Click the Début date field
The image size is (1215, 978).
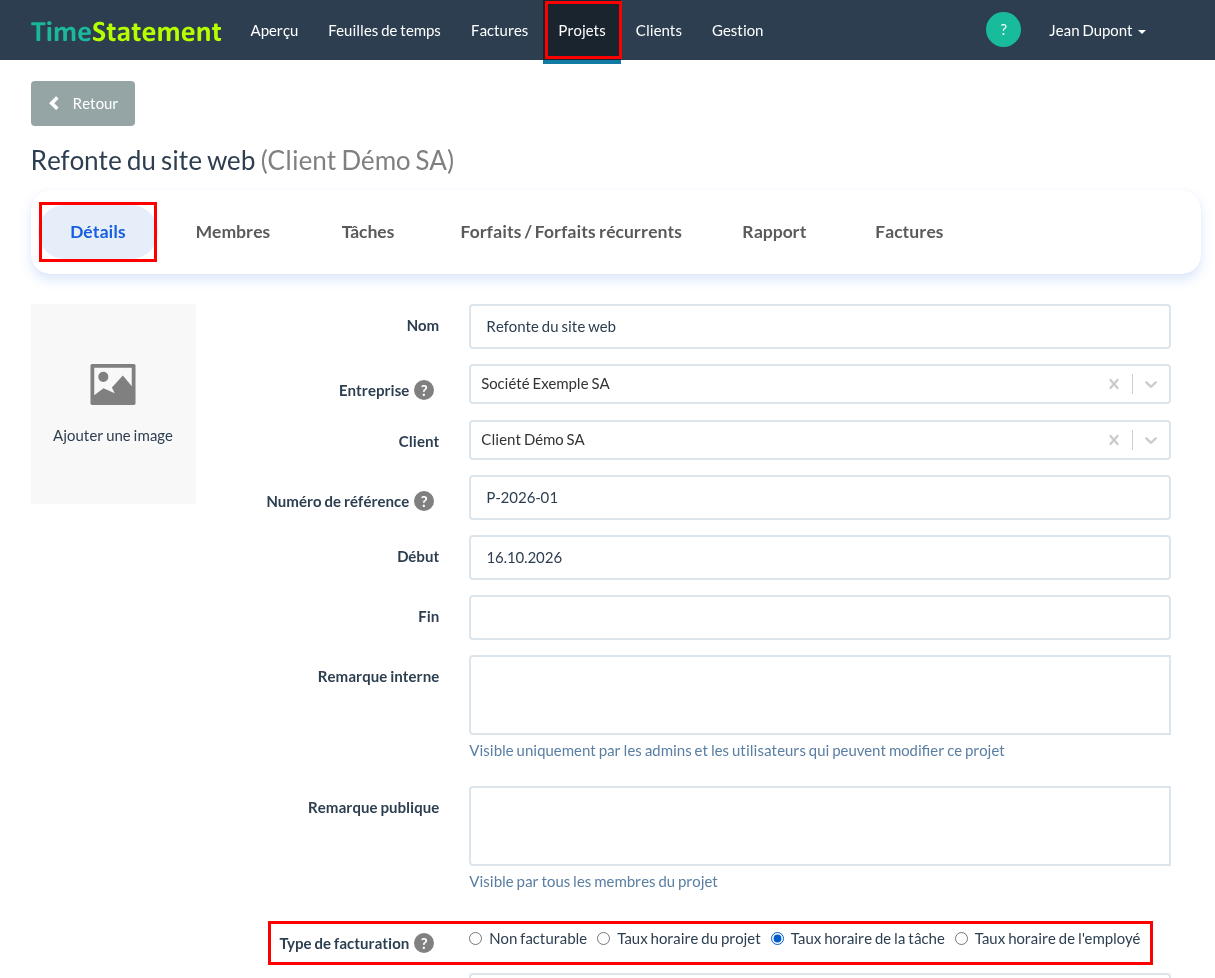(x=820, y=557)
